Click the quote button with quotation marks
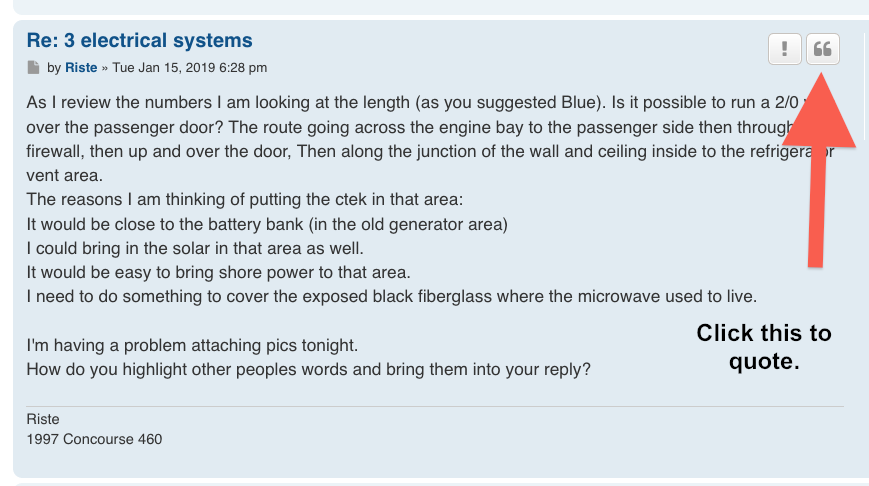Viewport: 869px width, 486px height. point(822,49)
